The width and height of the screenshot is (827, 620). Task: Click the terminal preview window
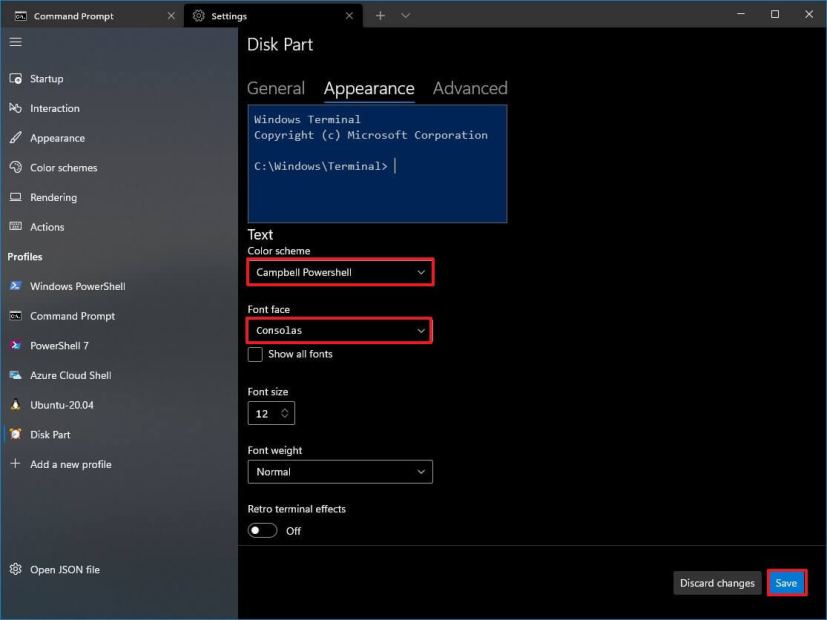point(377,163)
